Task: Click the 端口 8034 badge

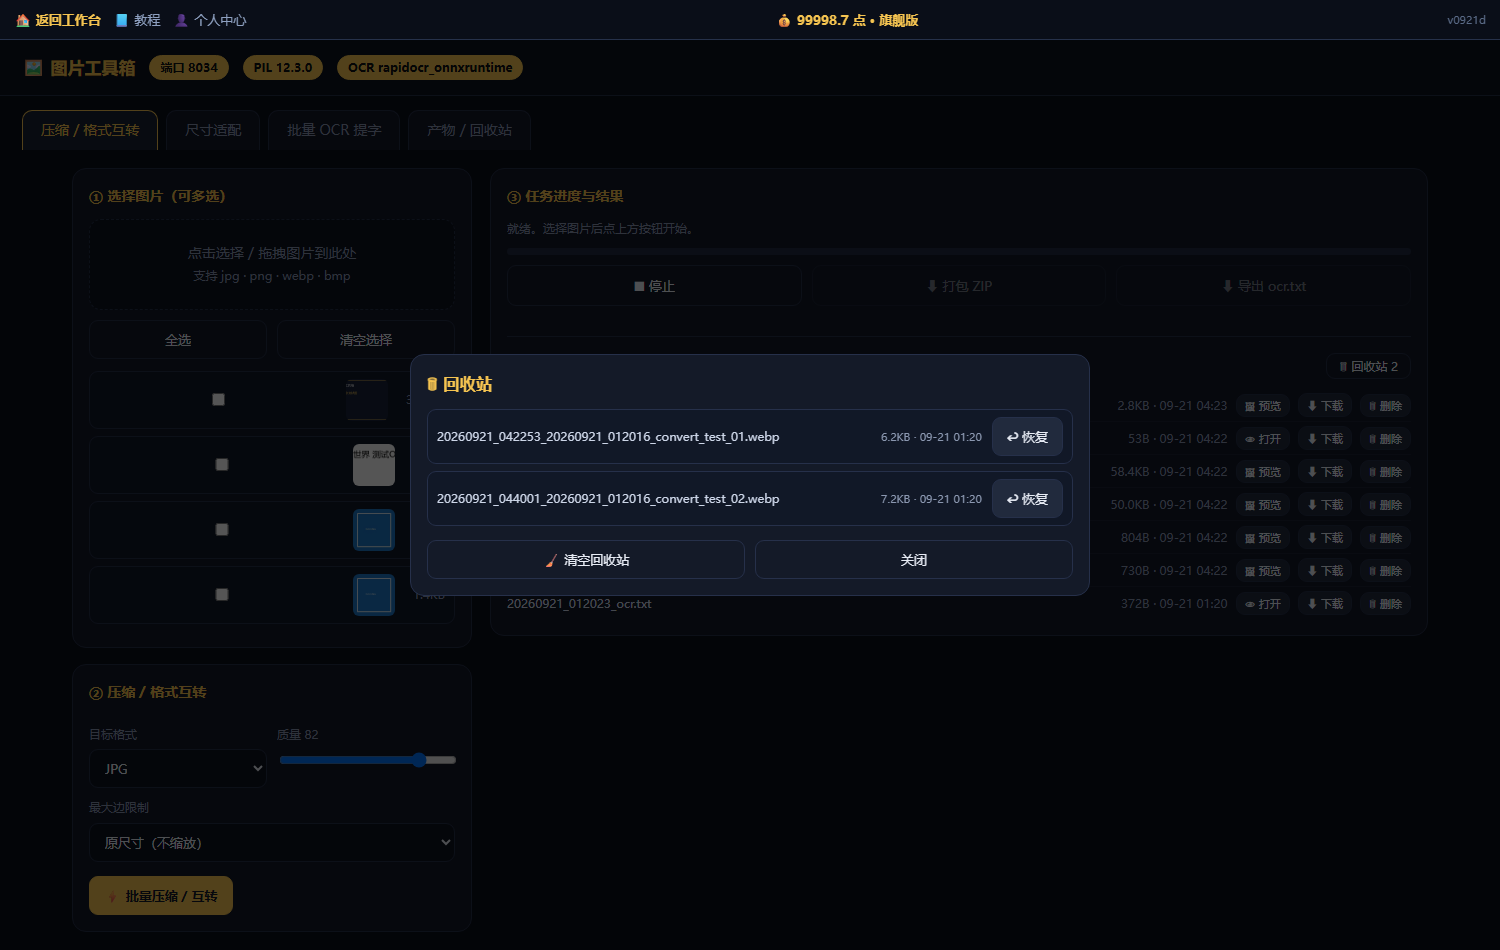Action: point(189,68)
